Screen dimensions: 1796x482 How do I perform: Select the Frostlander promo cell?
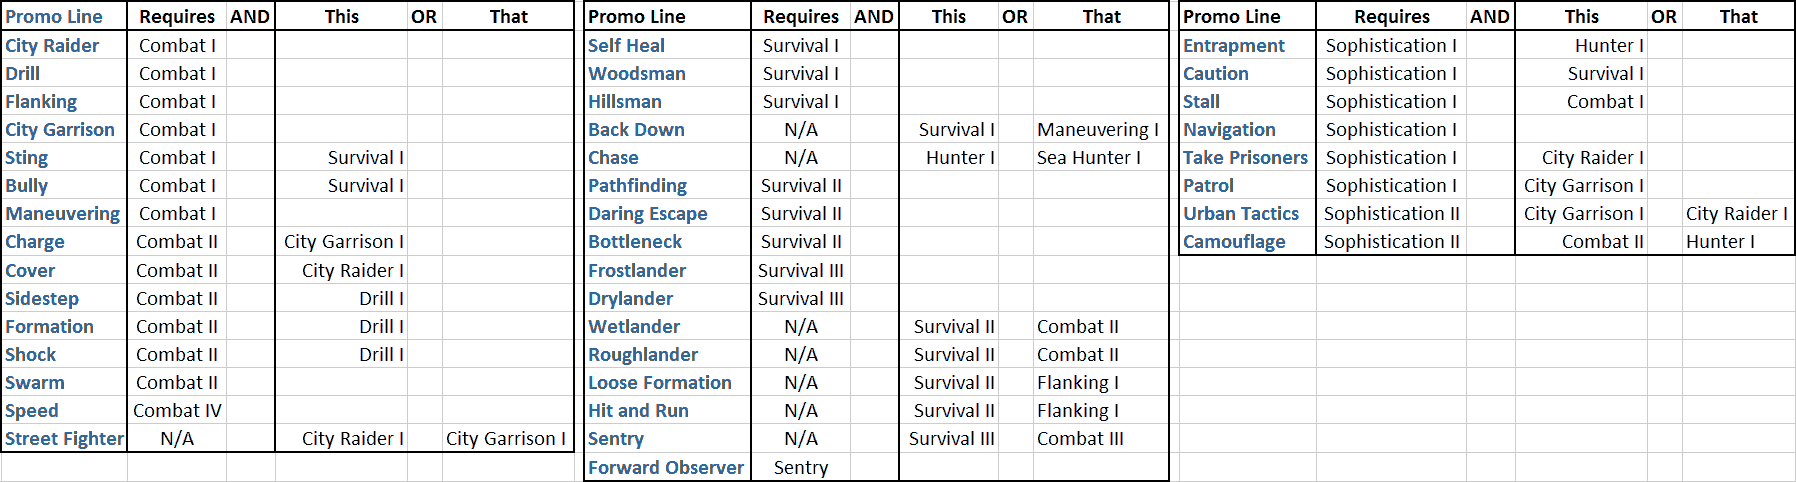(637, 270)
